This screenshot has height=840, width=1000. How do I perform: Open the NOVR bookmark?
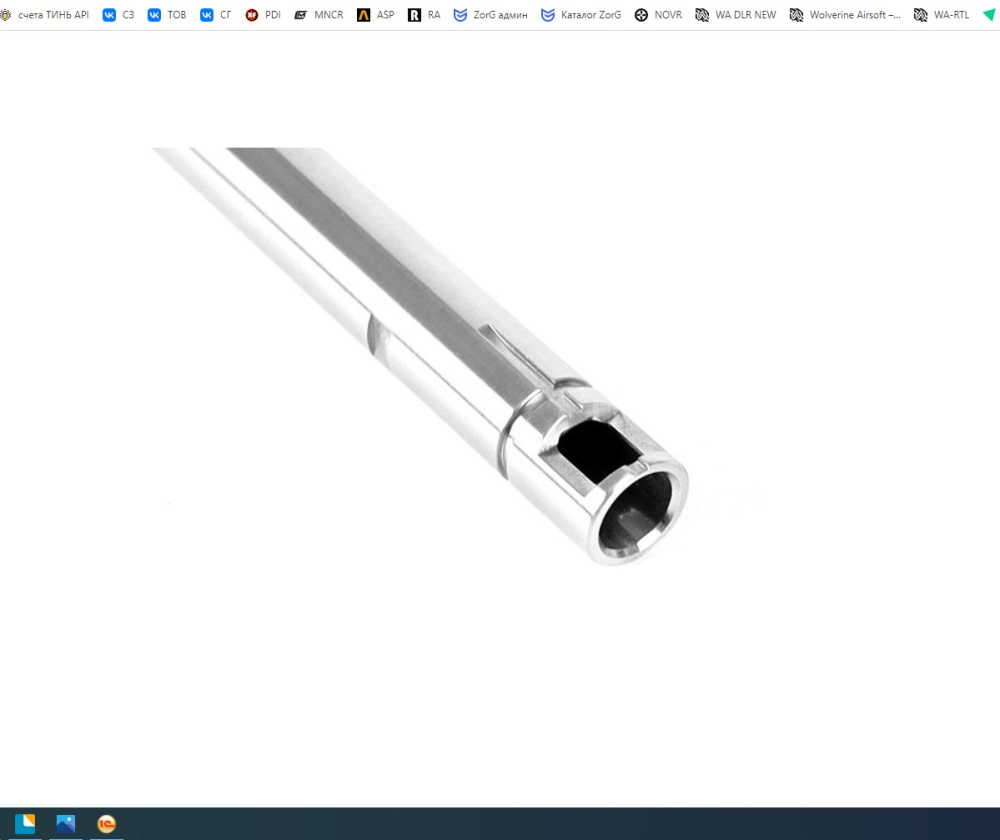pos(658,15)
